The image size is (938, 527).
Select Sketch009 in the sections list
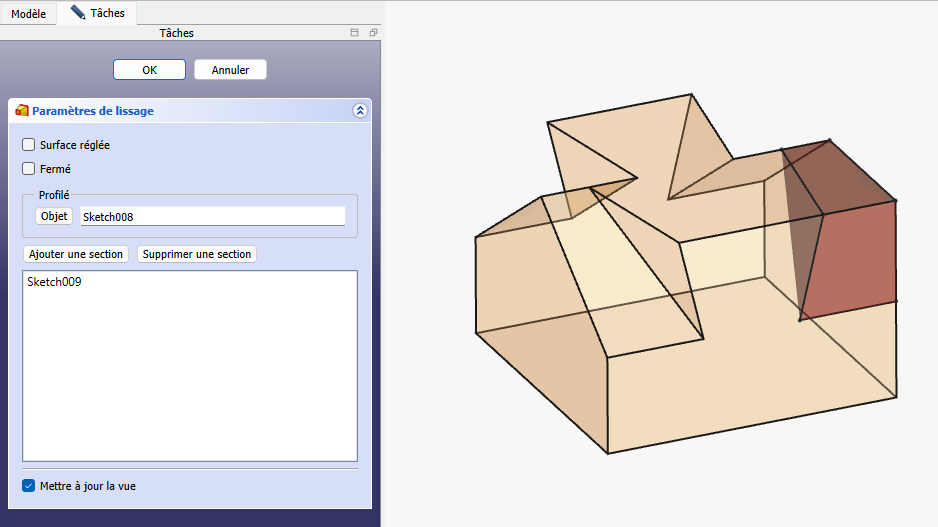pos(54,282)
